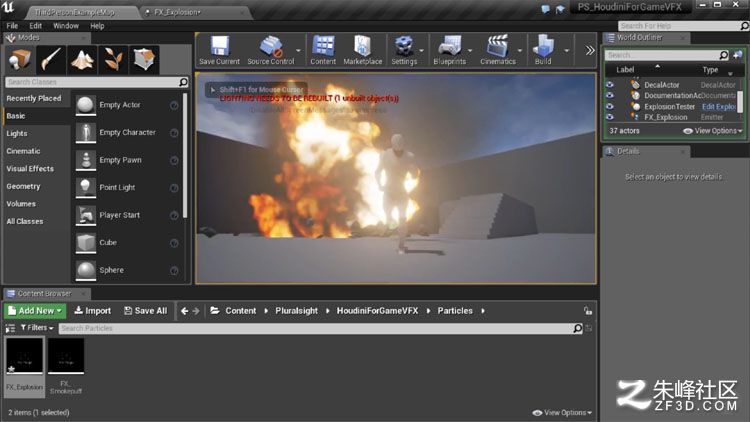Open the Blueprints dropdown arrow
The width and height of the screenshot is (750, 422).
click(470, 50)
